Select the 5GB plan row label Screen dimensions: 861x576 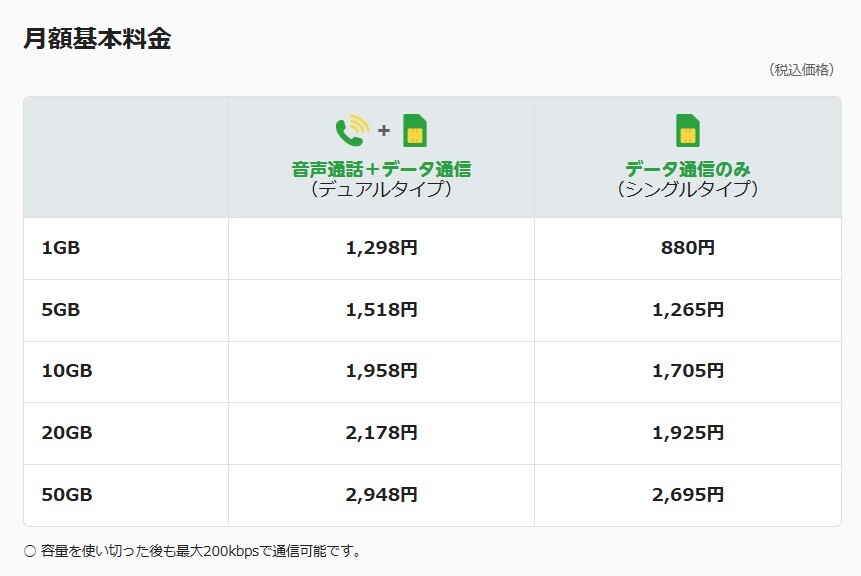pyautogui.click(x=60, y=310)
